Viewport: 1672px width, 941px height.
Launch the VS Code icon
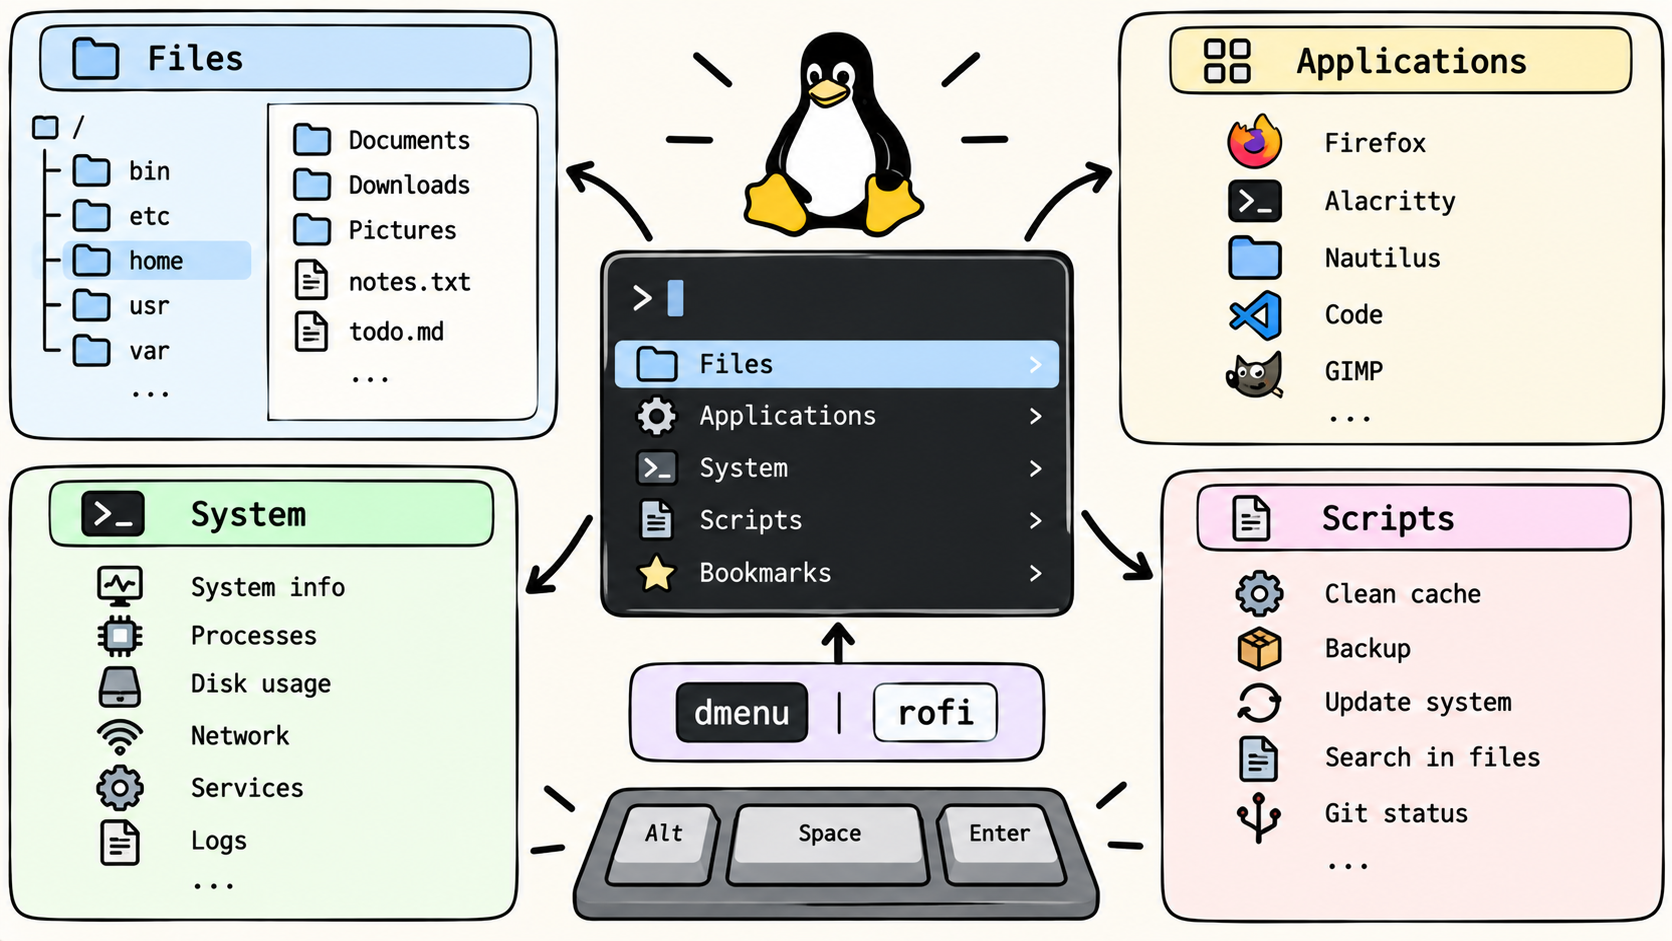pos(1255,315)
